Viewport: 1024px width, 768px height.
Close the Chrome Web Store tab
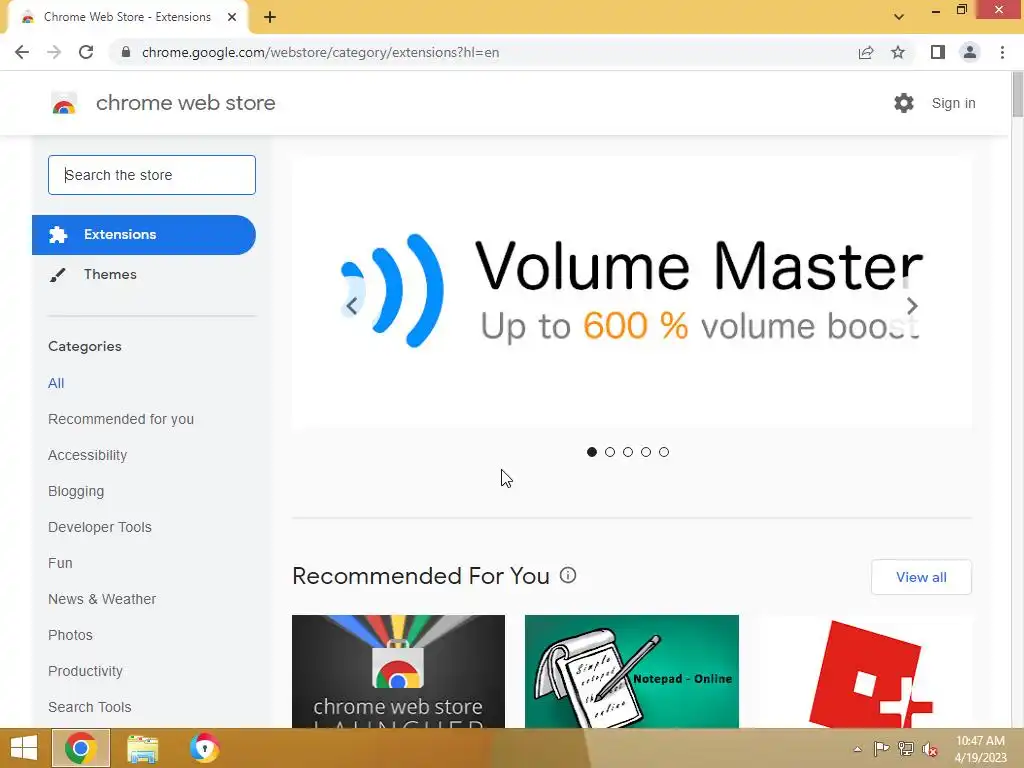[232, 17]
